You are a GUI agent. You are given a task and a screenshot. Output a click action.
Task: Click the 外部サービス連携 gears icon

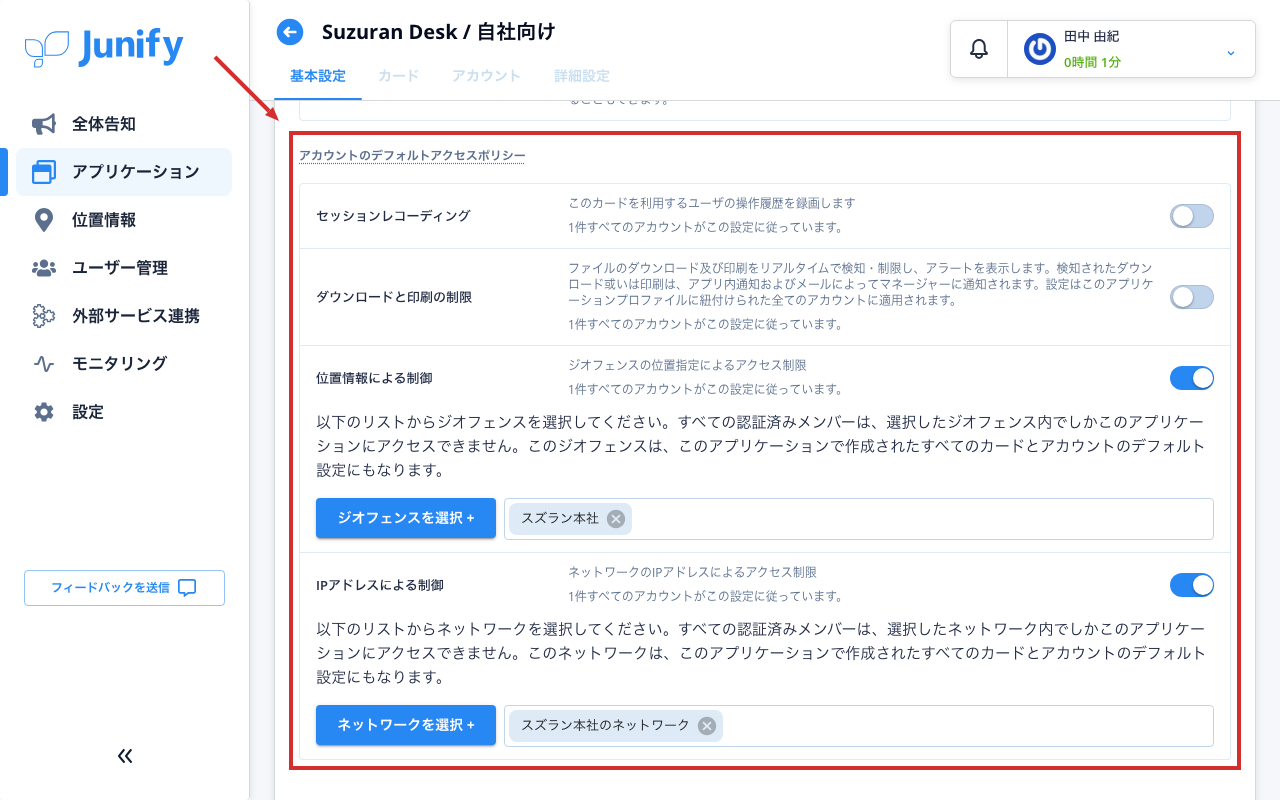pyautogui.click(x=44, y=316)
